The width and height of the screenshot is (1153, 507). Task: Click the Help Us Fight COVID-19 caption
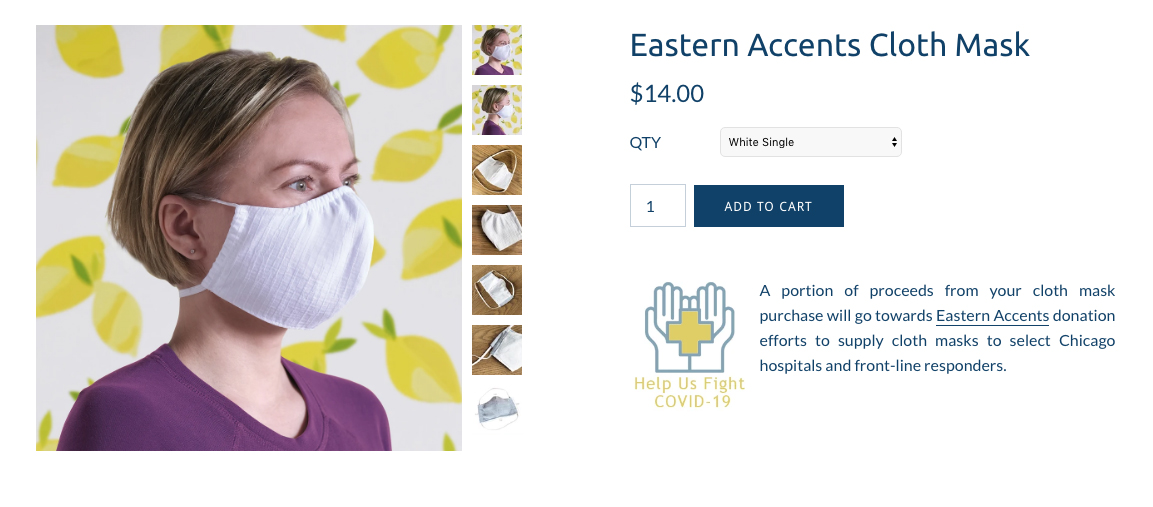(690, 392)
